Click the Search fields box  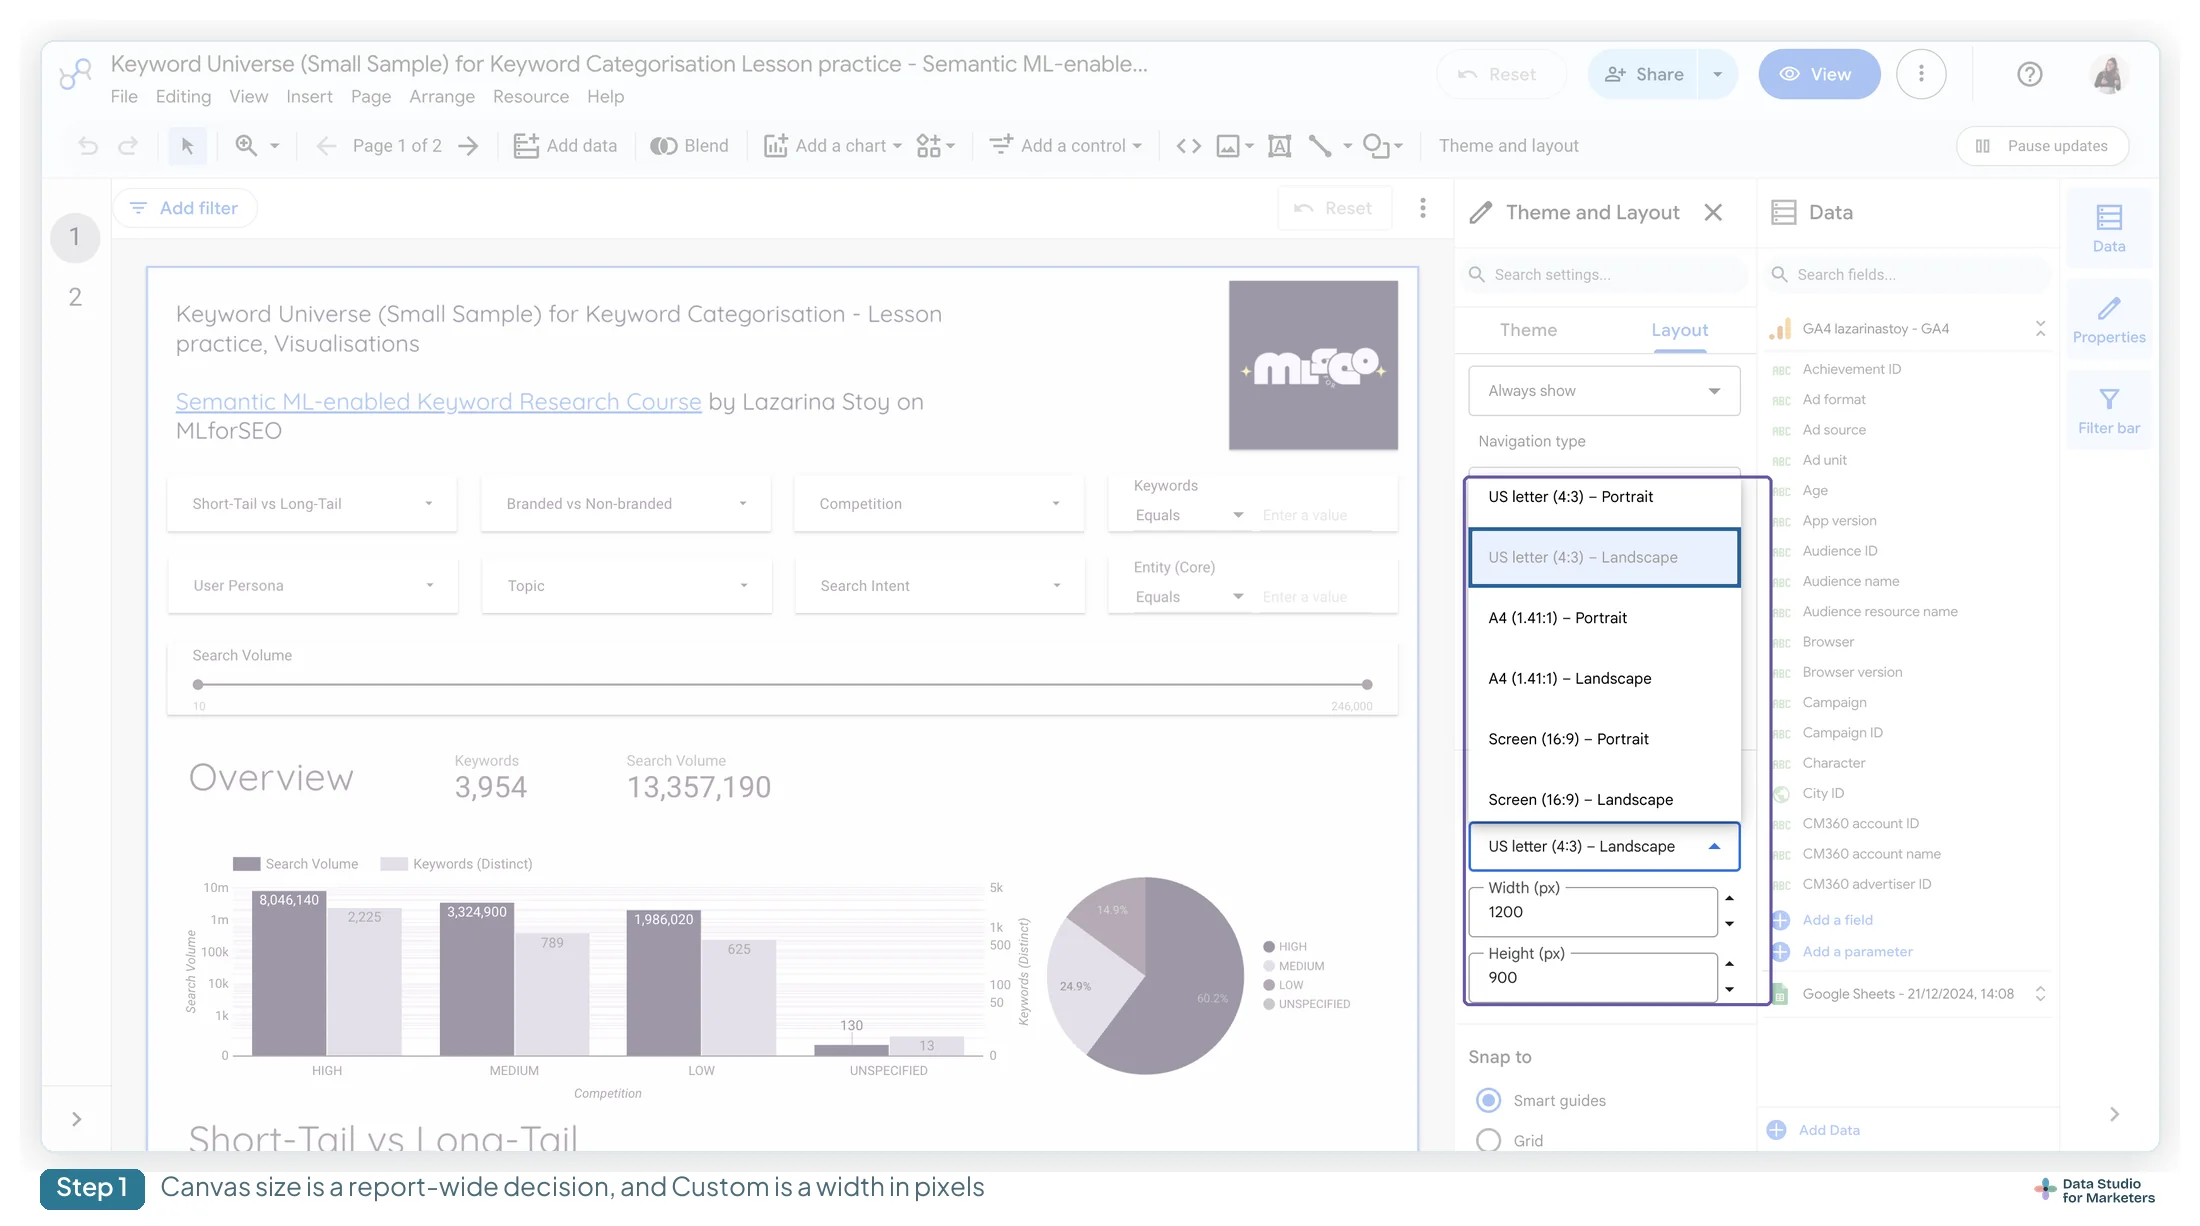[x=1910, y=275]
